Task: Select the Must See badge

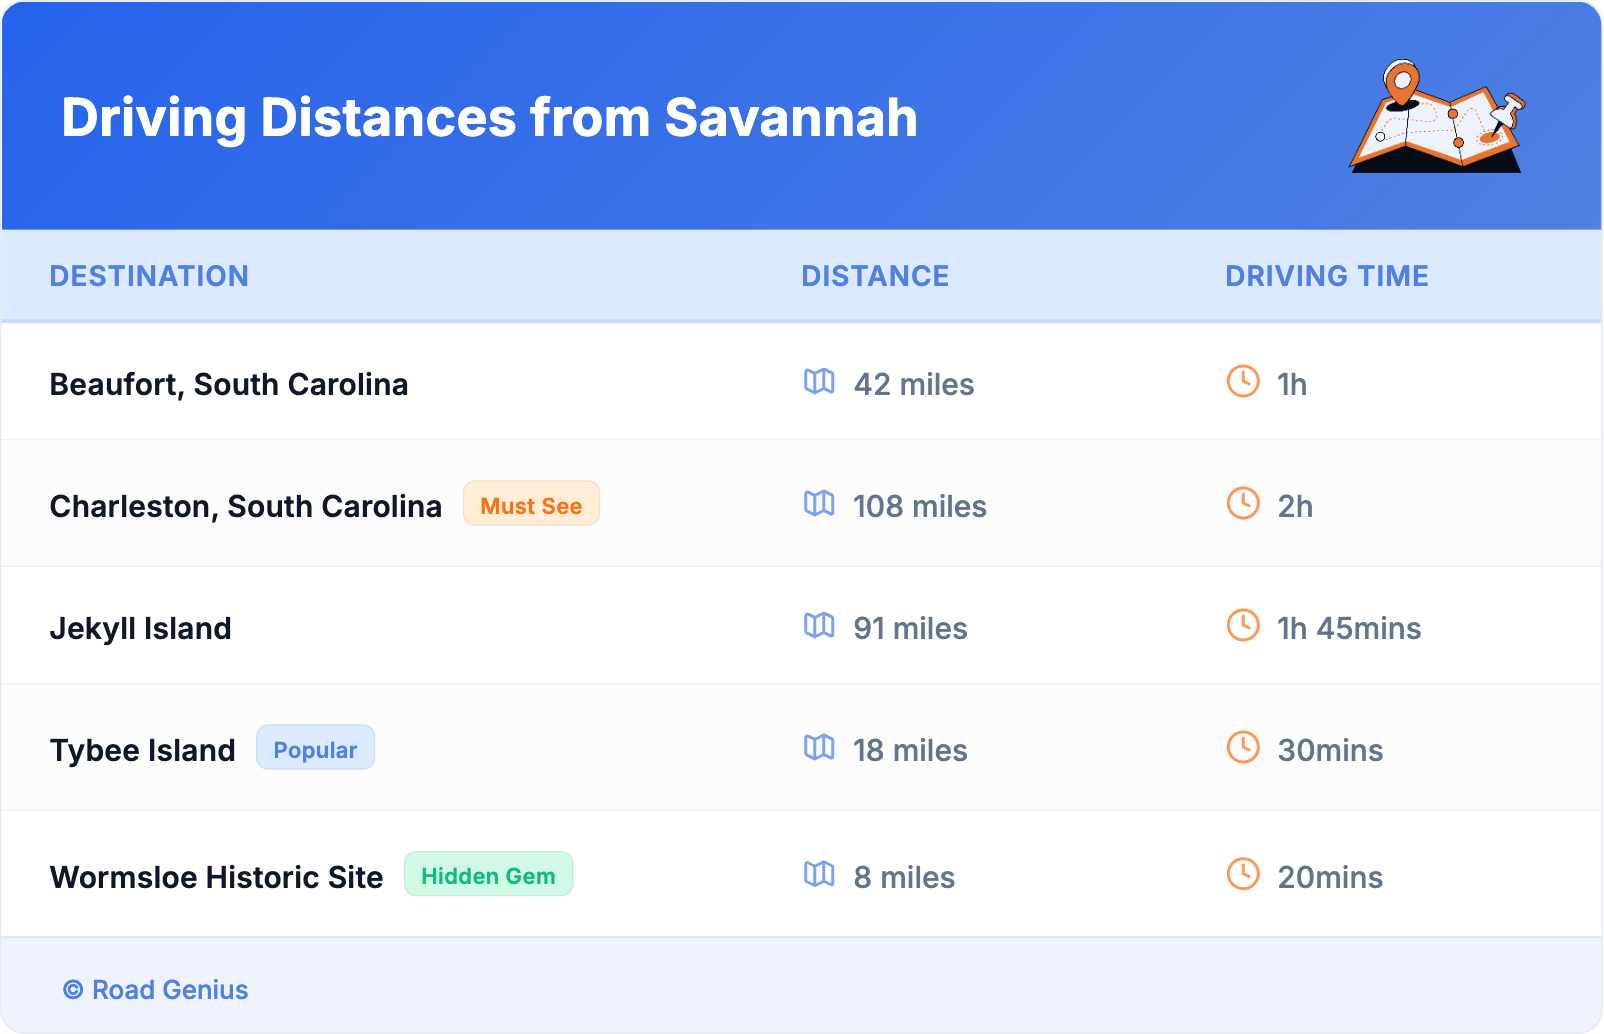Action: (x=531, y=504)
